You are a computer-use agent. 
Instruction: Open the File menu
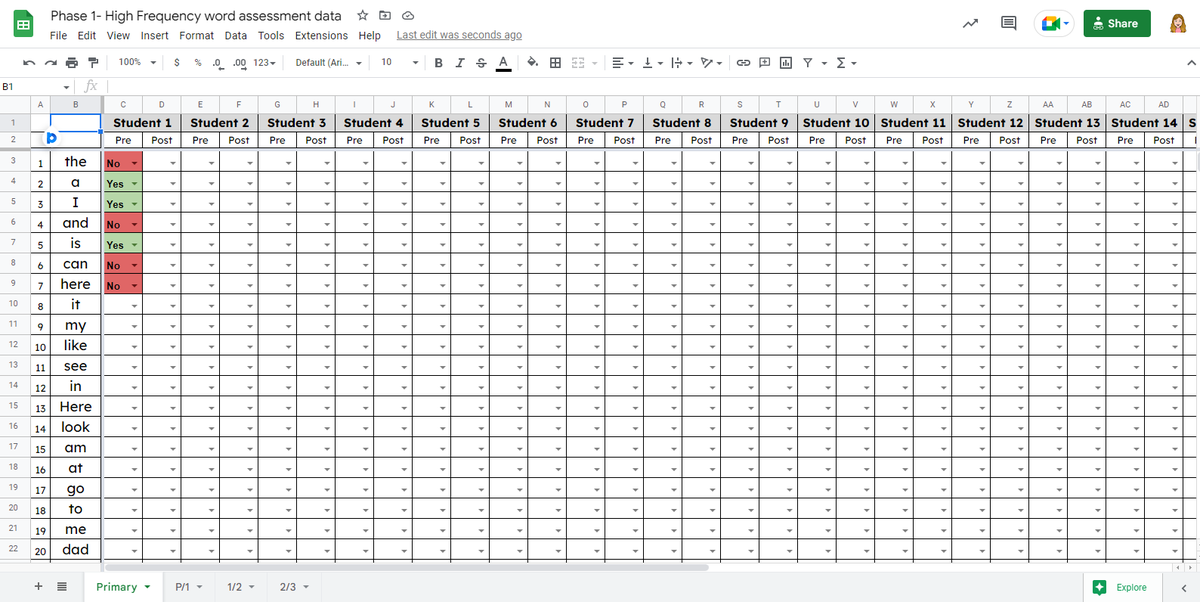click(58, 35)
